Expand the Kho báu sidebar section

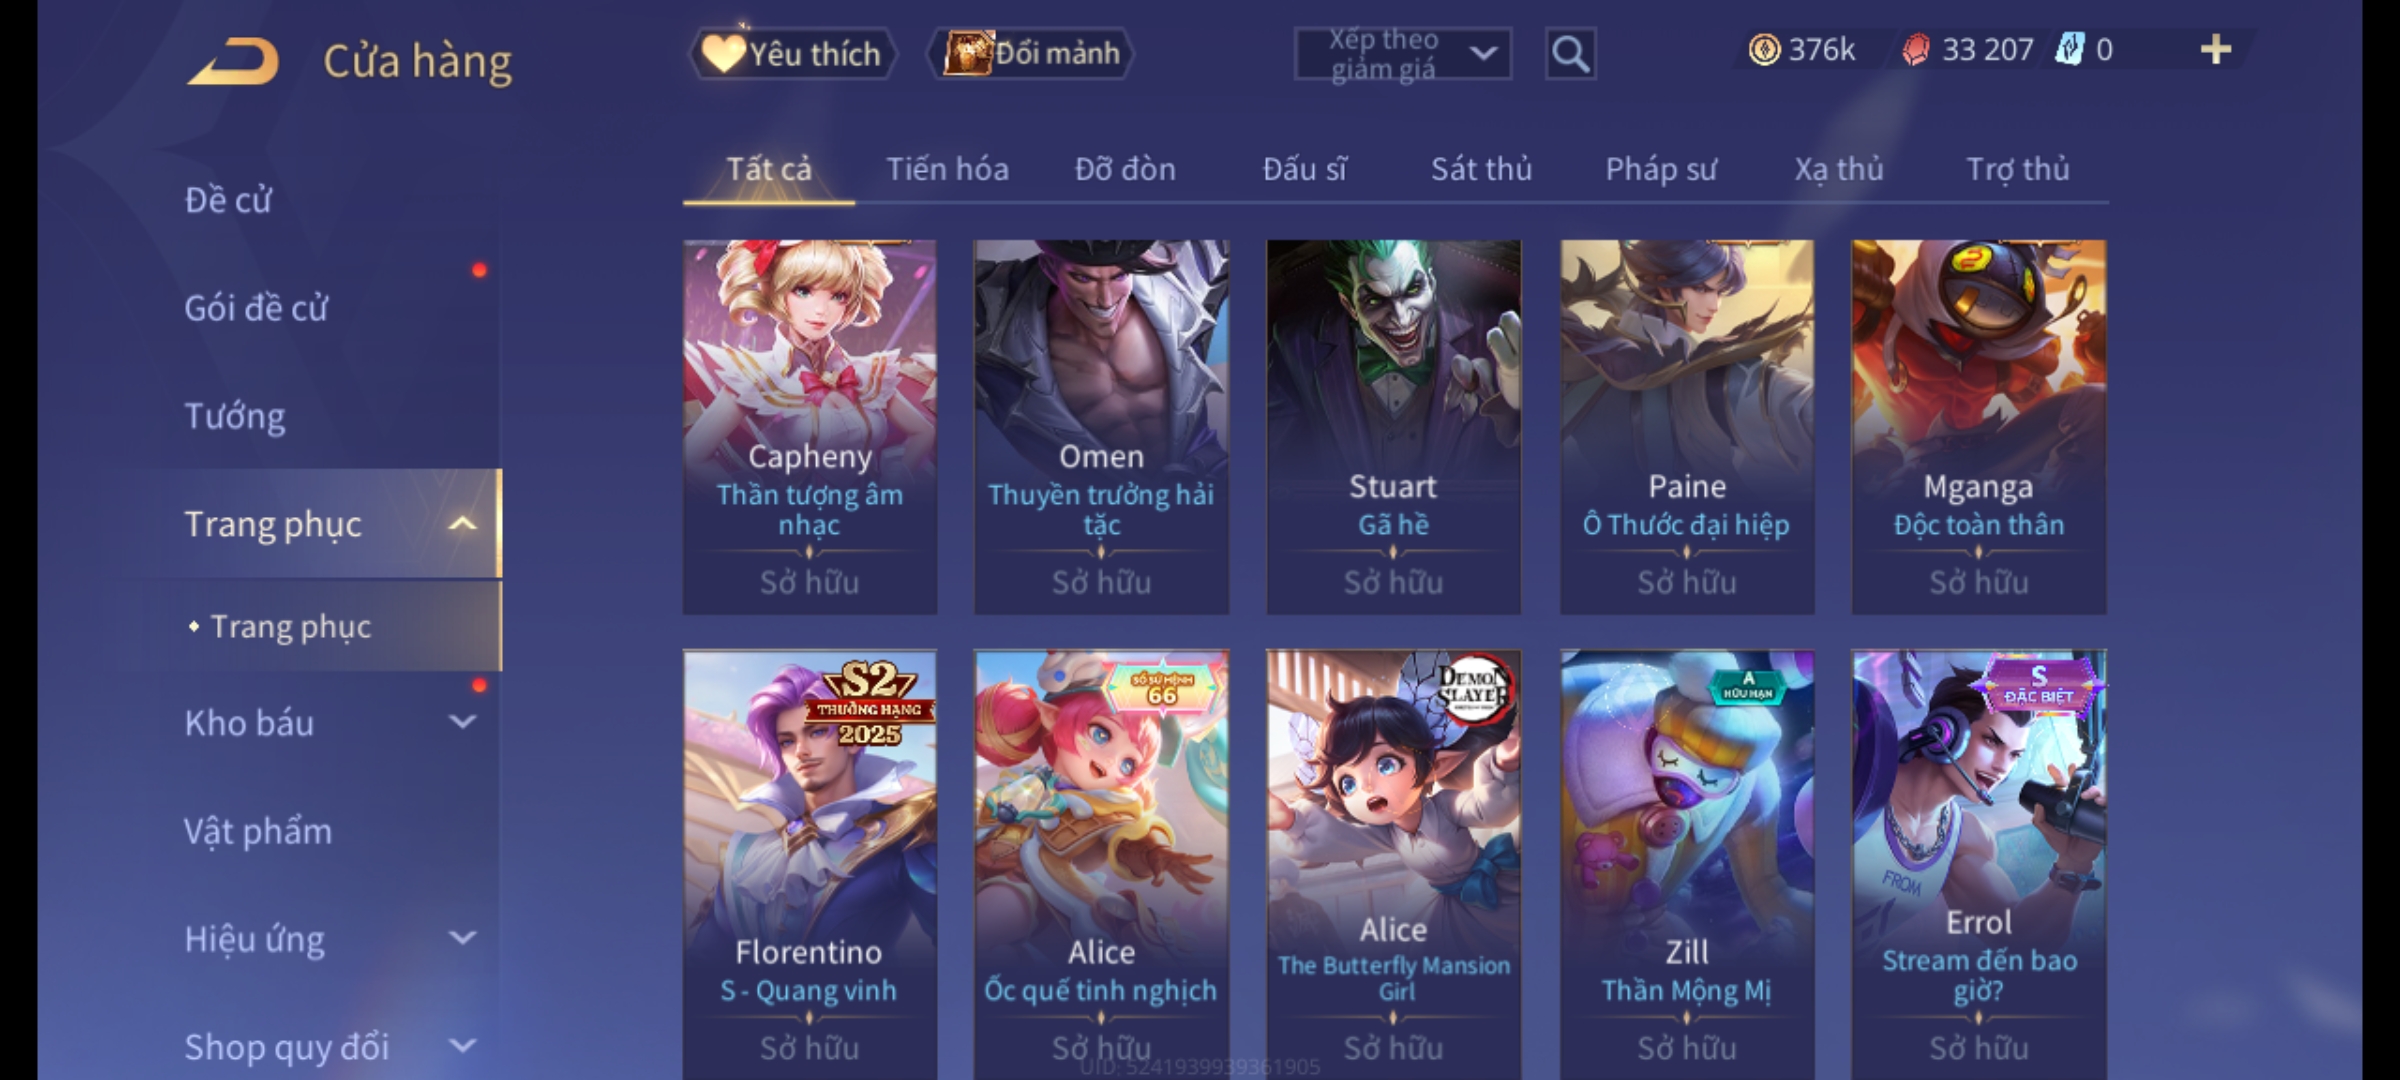click(462, 721)
